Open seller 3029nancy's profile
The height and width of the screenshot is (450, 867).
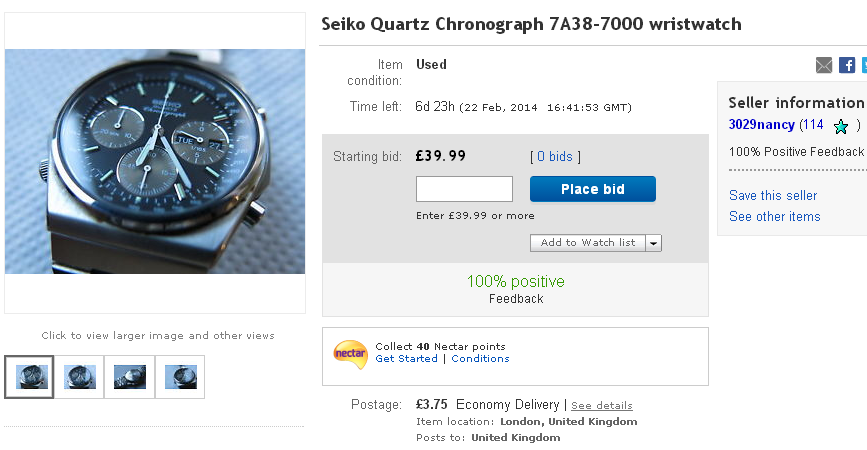762,125
